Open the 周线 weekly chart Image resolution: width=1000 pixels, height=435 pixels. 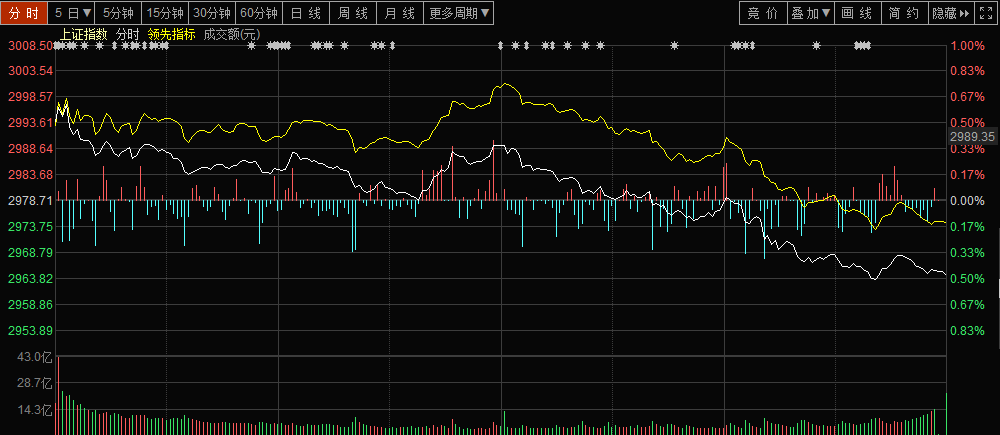click(353, 13)
